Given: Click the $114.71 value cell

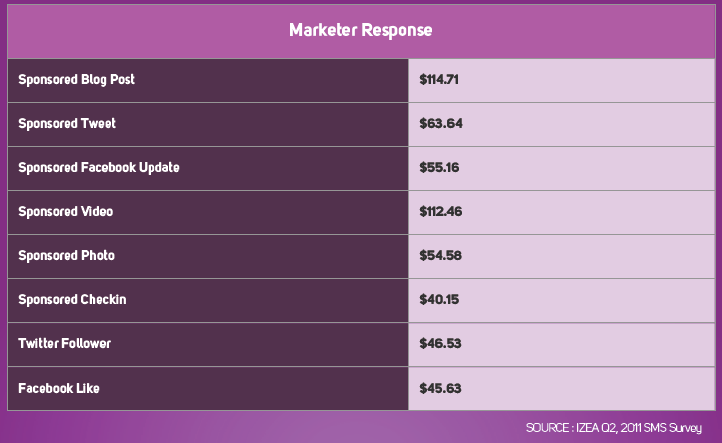Looking at the screenshot, I should tap(439, 79).
